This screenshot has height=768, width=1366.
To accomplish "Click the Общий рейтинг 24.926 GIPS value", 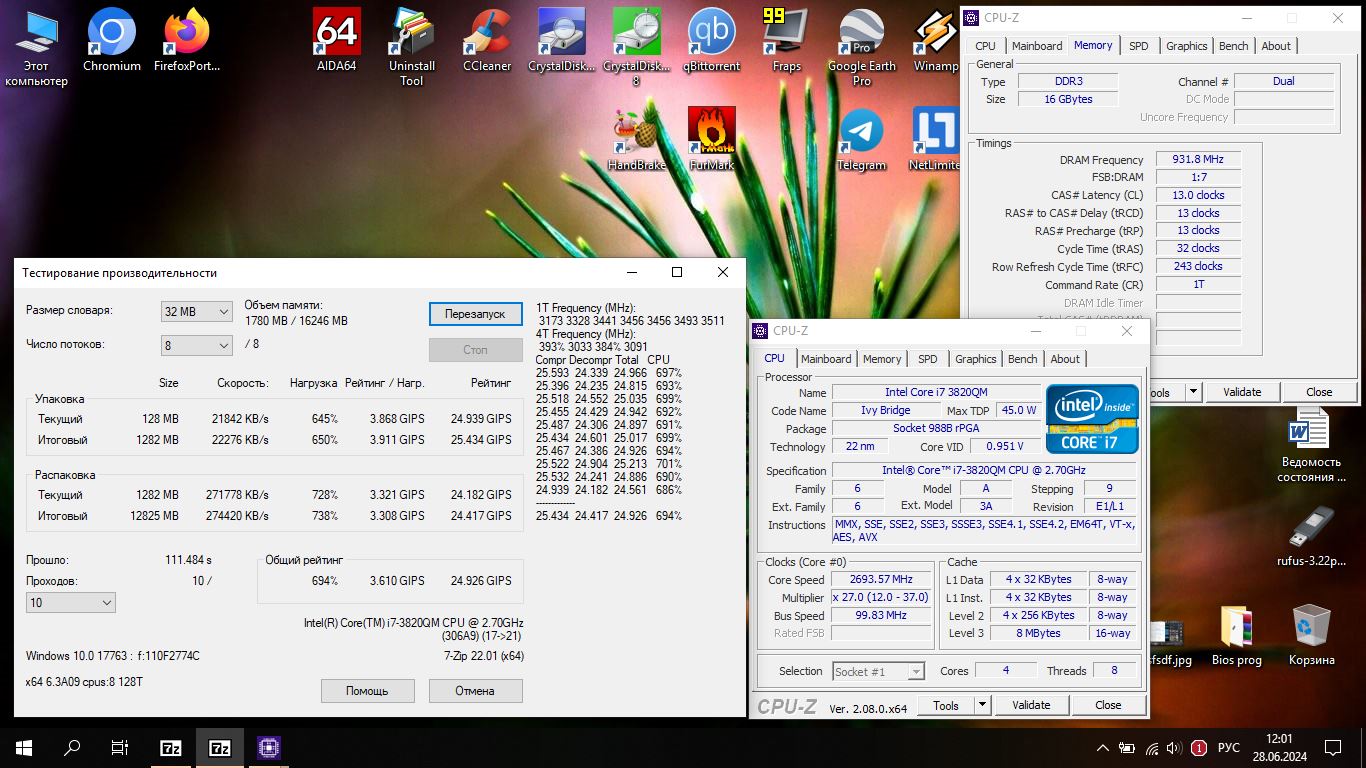I will click(x=481, y=580).
